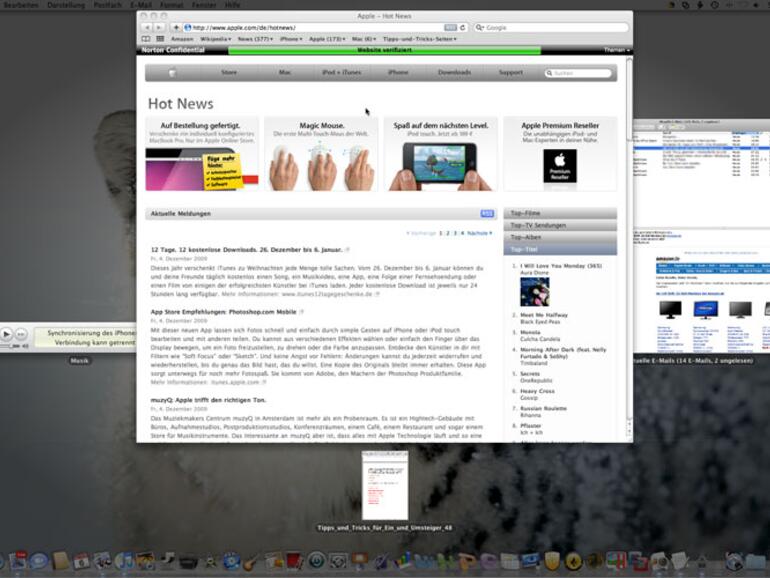Open iChat bubble icon in dock
Screen dimensions: 770x578
click(39, 560)
